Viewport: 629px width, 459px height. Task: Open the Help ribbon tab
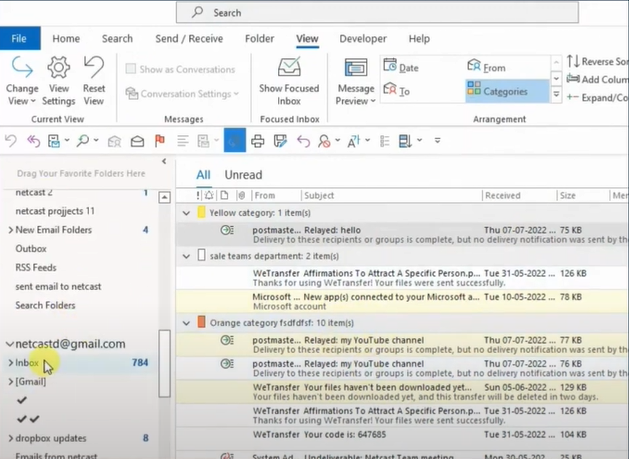click(419, 39)
